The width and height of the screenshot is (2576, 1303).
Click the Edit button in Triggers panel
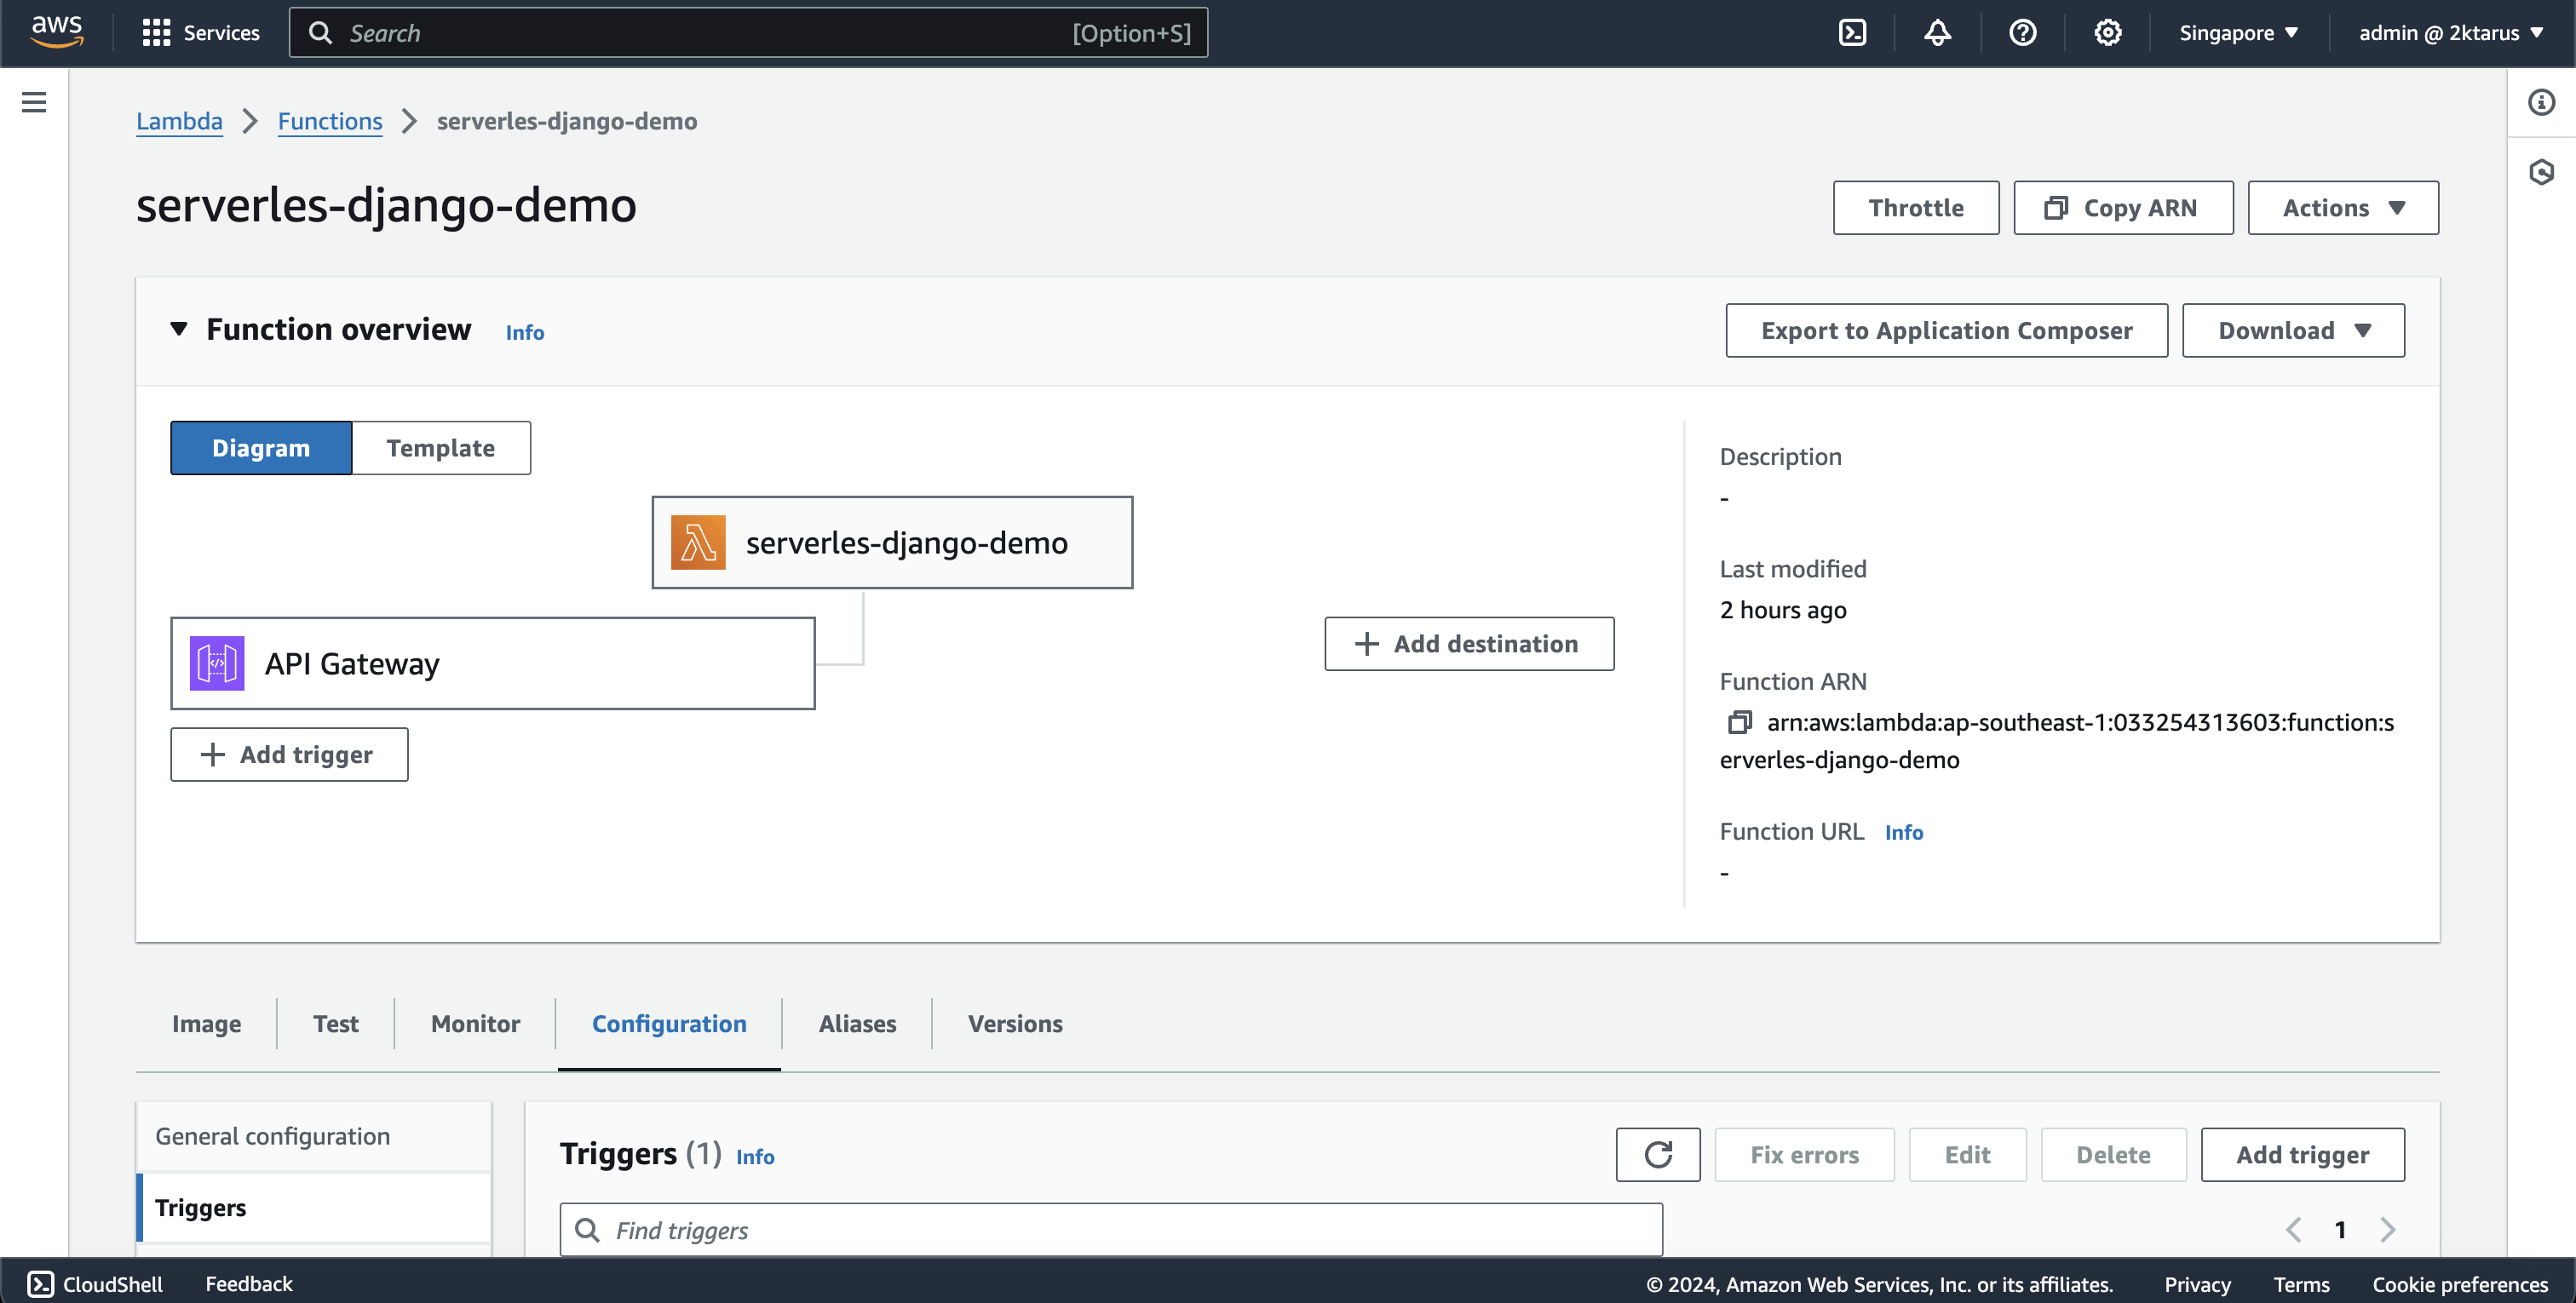[x=1967, y=1154]
